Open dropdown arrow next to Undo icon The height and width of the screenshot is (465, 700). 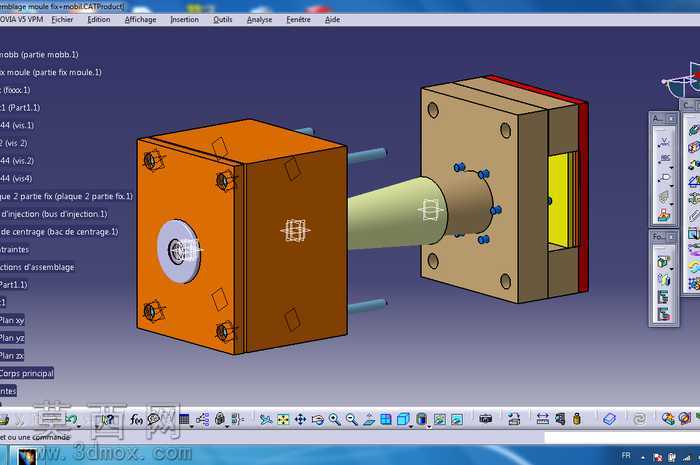click(x=79, y=426)
